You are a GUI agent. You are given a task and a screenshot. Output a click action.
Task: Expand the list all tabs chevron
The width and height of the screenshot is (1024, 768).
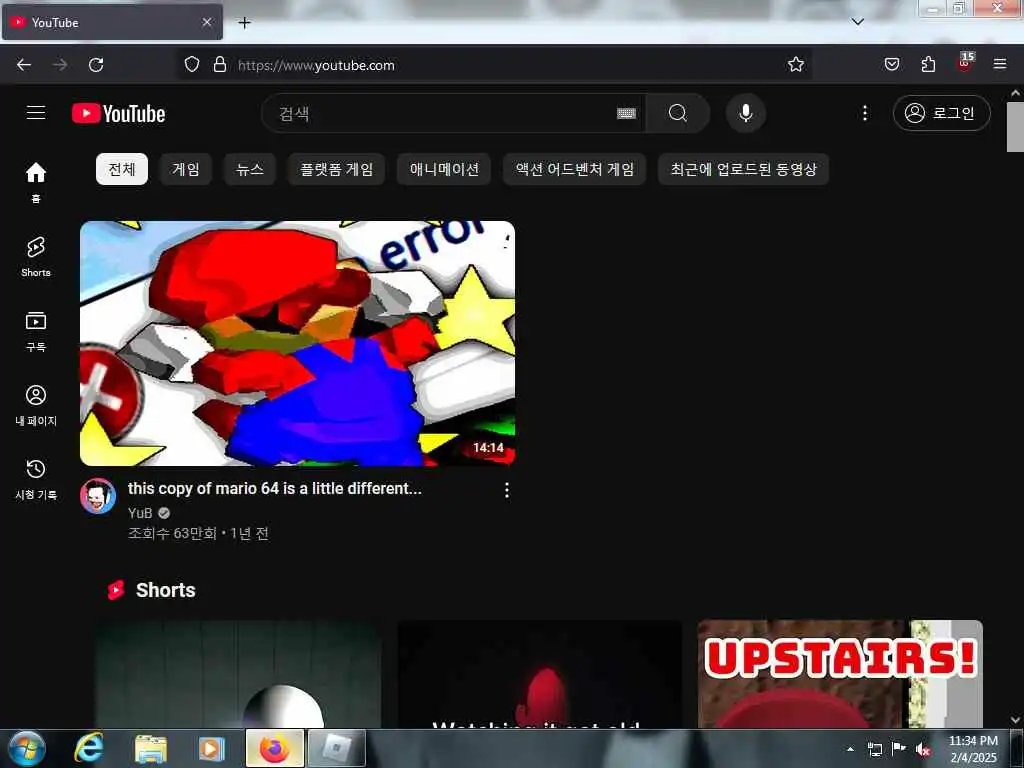click(x=858, y=22)
